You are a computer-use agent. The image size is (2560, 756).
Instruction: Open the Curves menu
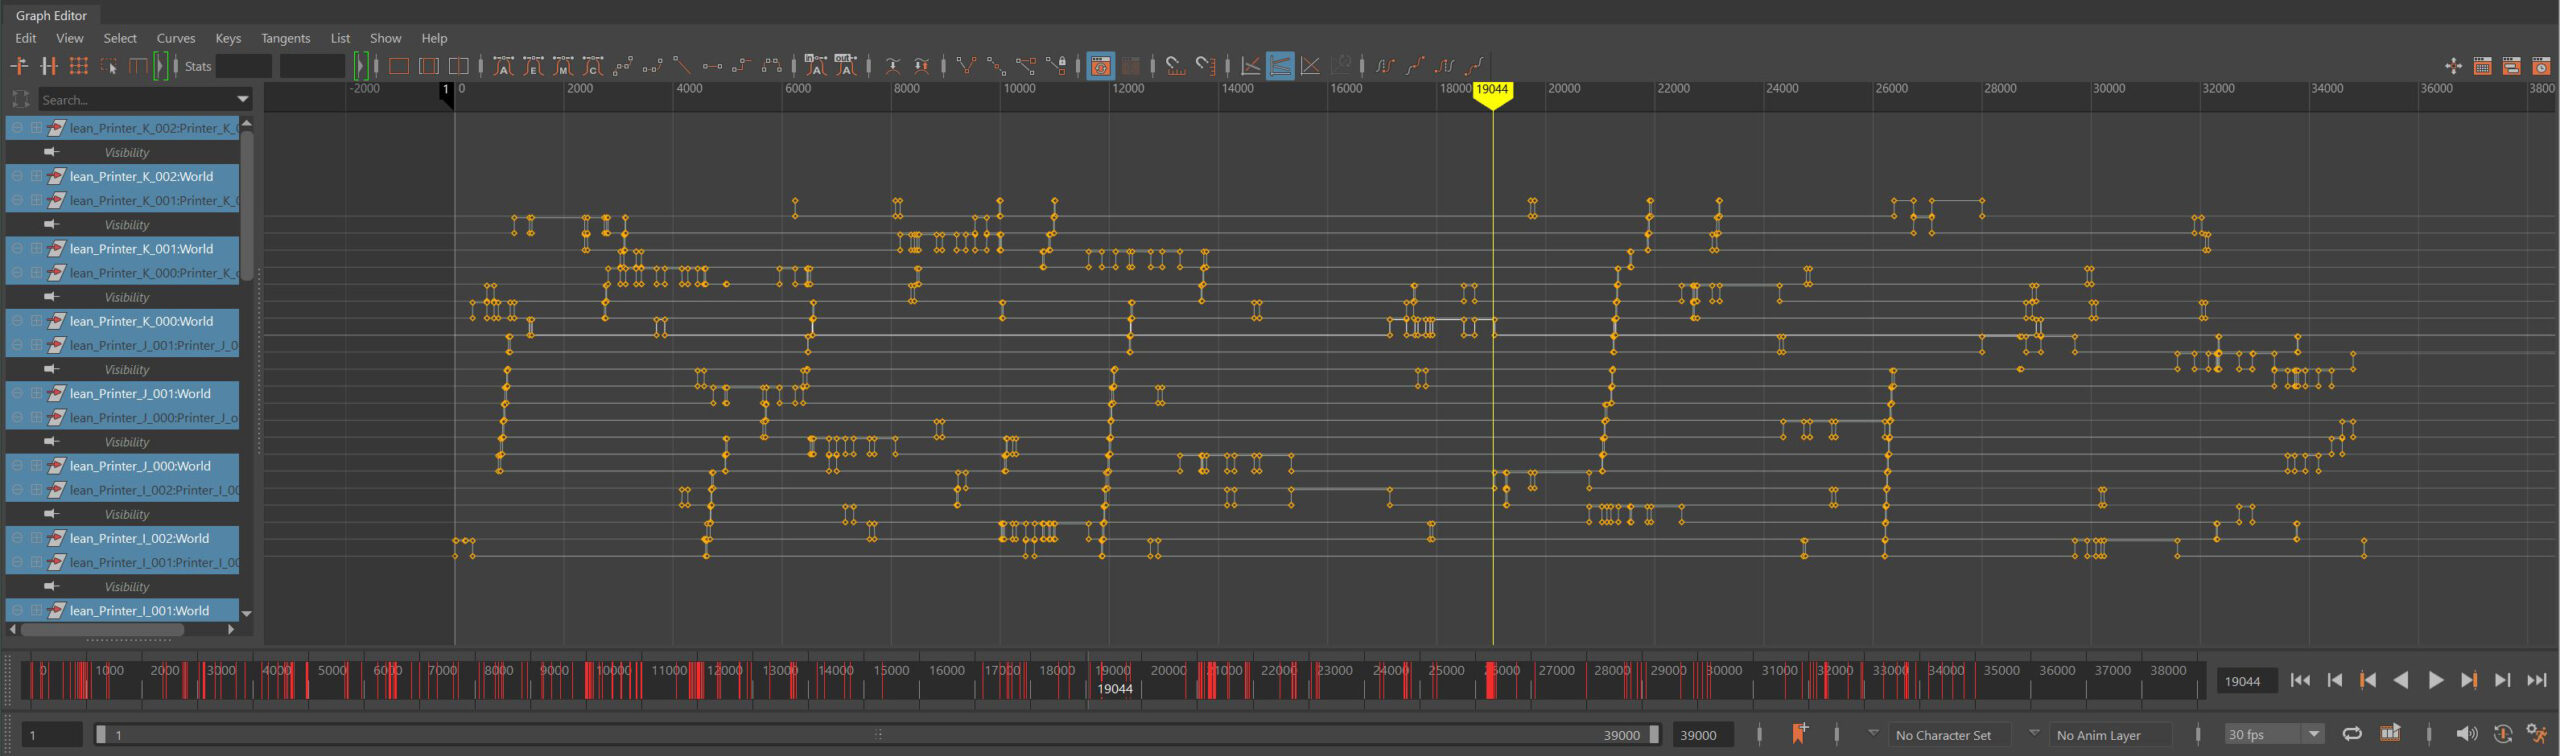[x=175, y=38]
